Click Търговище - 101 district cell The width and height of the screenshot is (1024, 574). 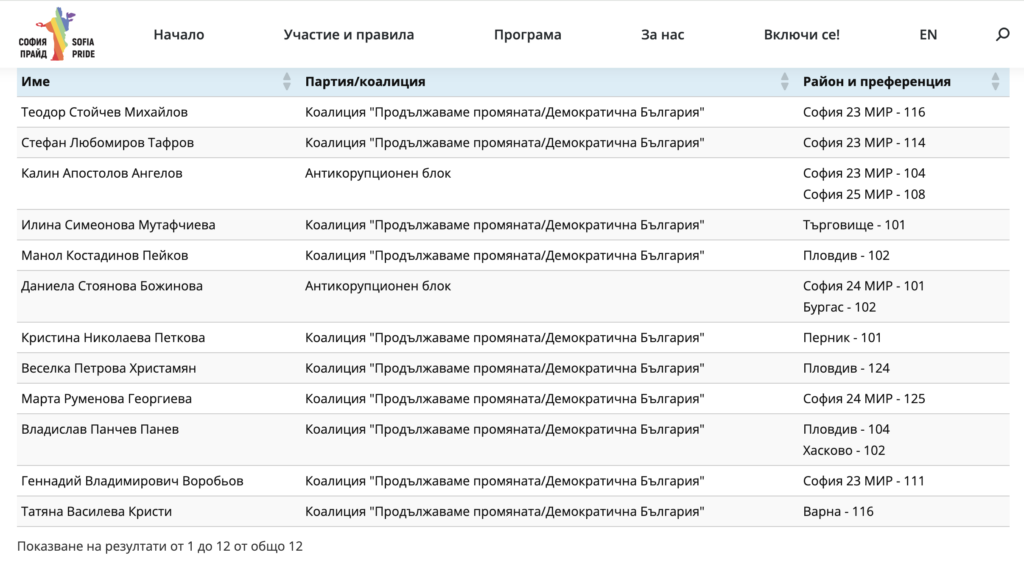(x=854, y=225)
